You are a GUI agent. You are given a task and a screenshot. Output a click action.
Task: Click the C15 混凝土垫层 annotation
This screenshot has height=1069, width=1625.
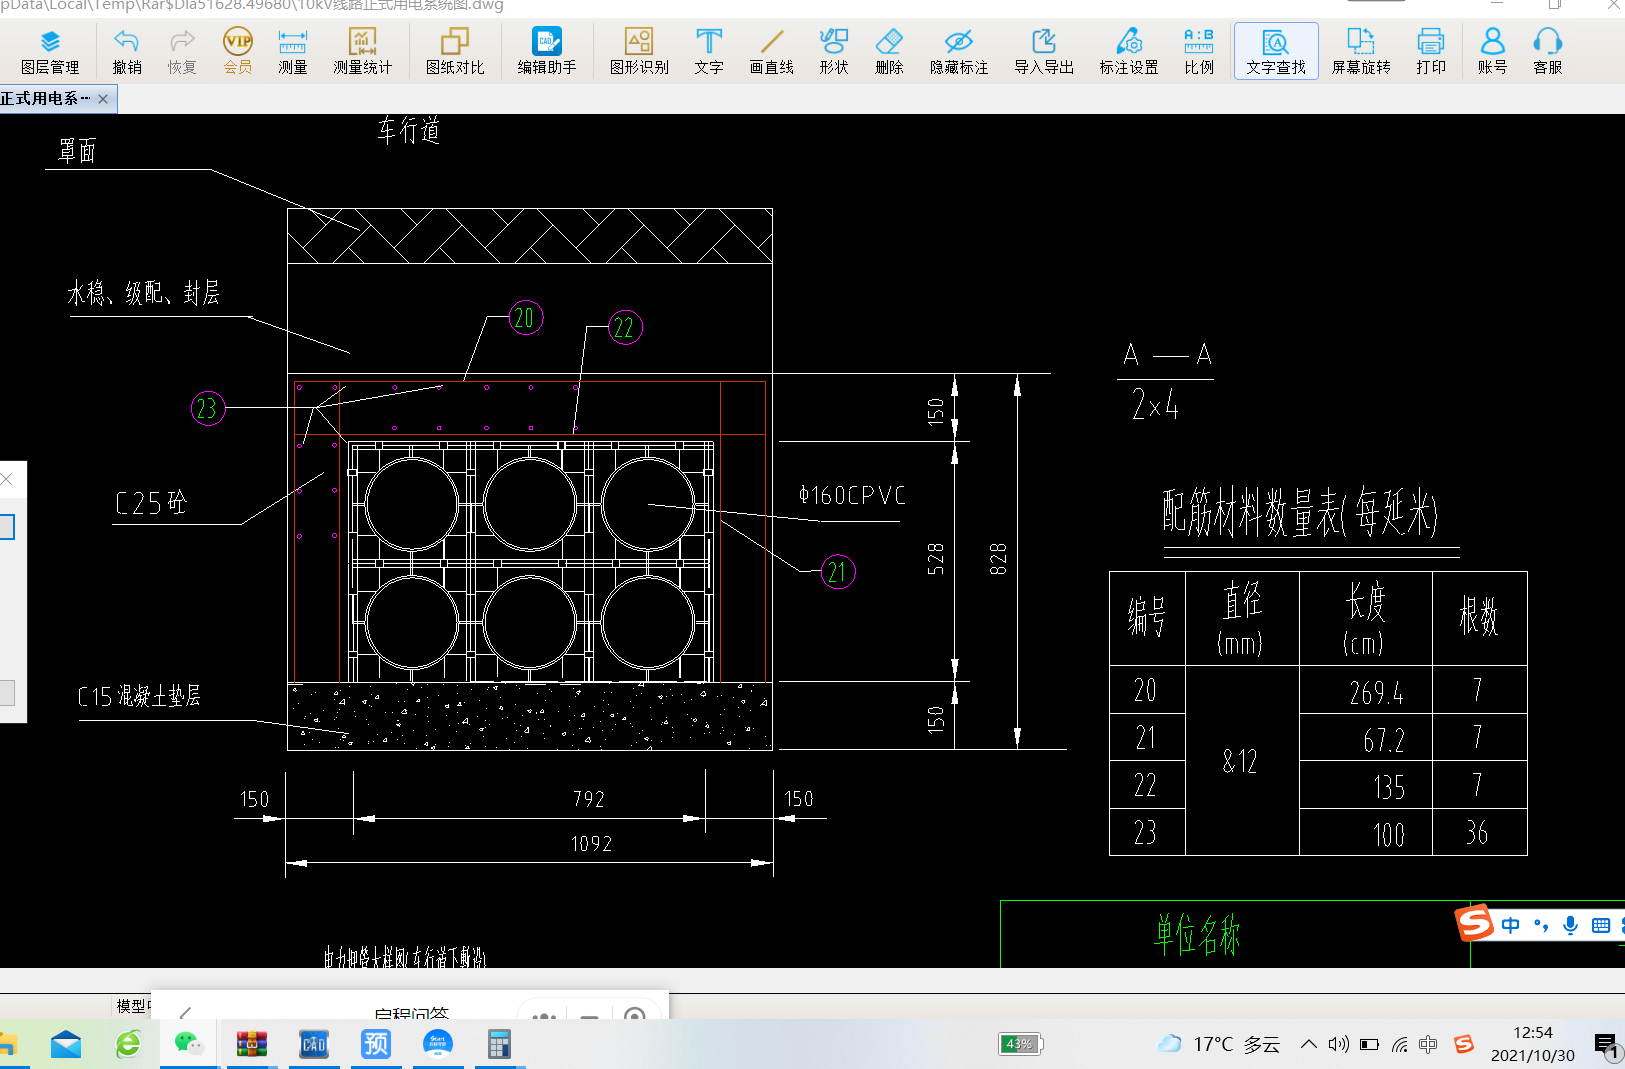(139, 696)
